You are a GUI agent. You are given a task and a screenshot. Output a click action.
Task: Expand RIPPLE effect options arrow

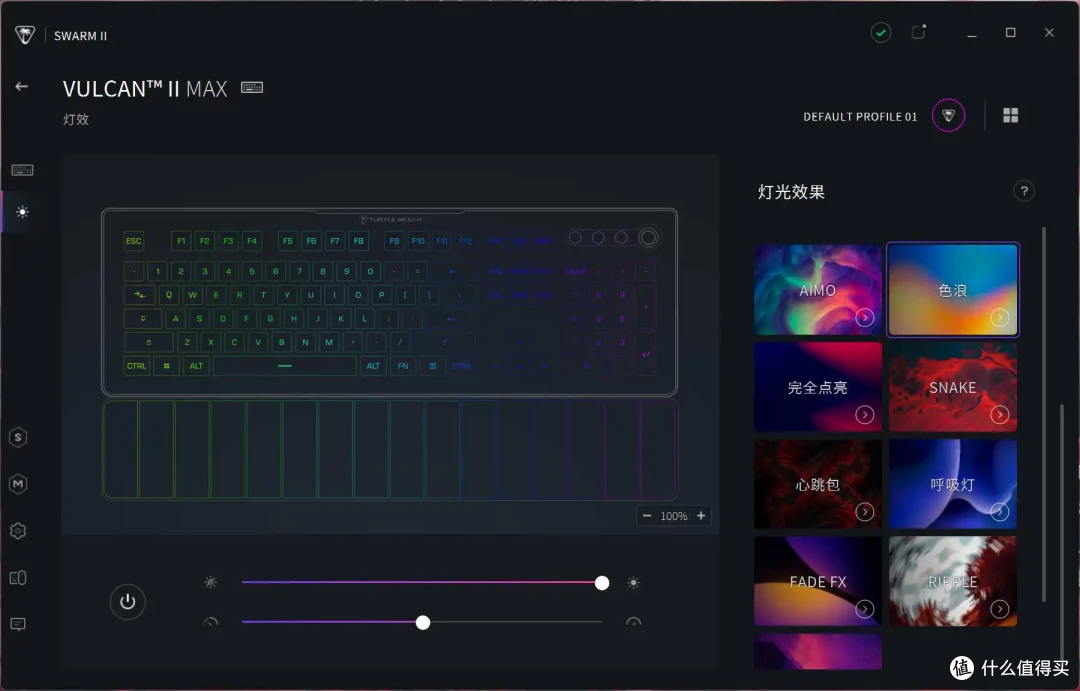coord(999,609)
